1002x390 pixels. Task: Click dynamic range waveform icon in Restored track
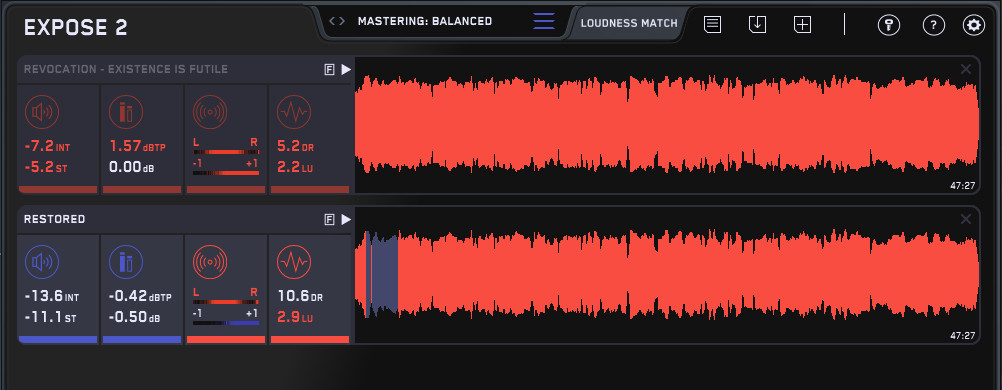[x=293, y=263]
